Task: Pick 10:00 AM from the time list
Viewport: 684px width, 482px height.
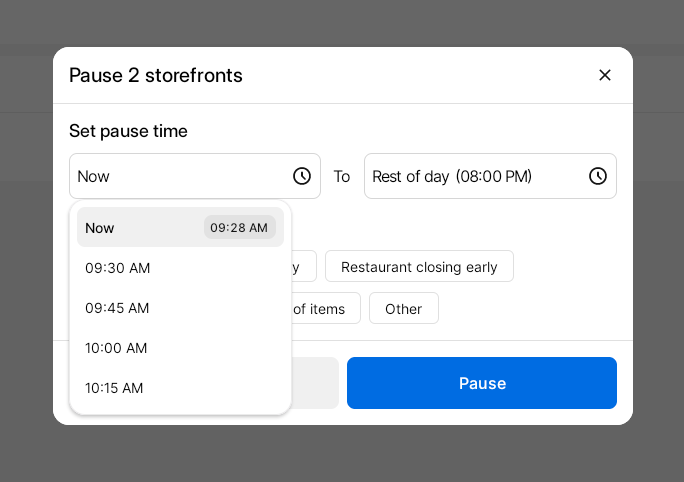Action: (118, 348)
